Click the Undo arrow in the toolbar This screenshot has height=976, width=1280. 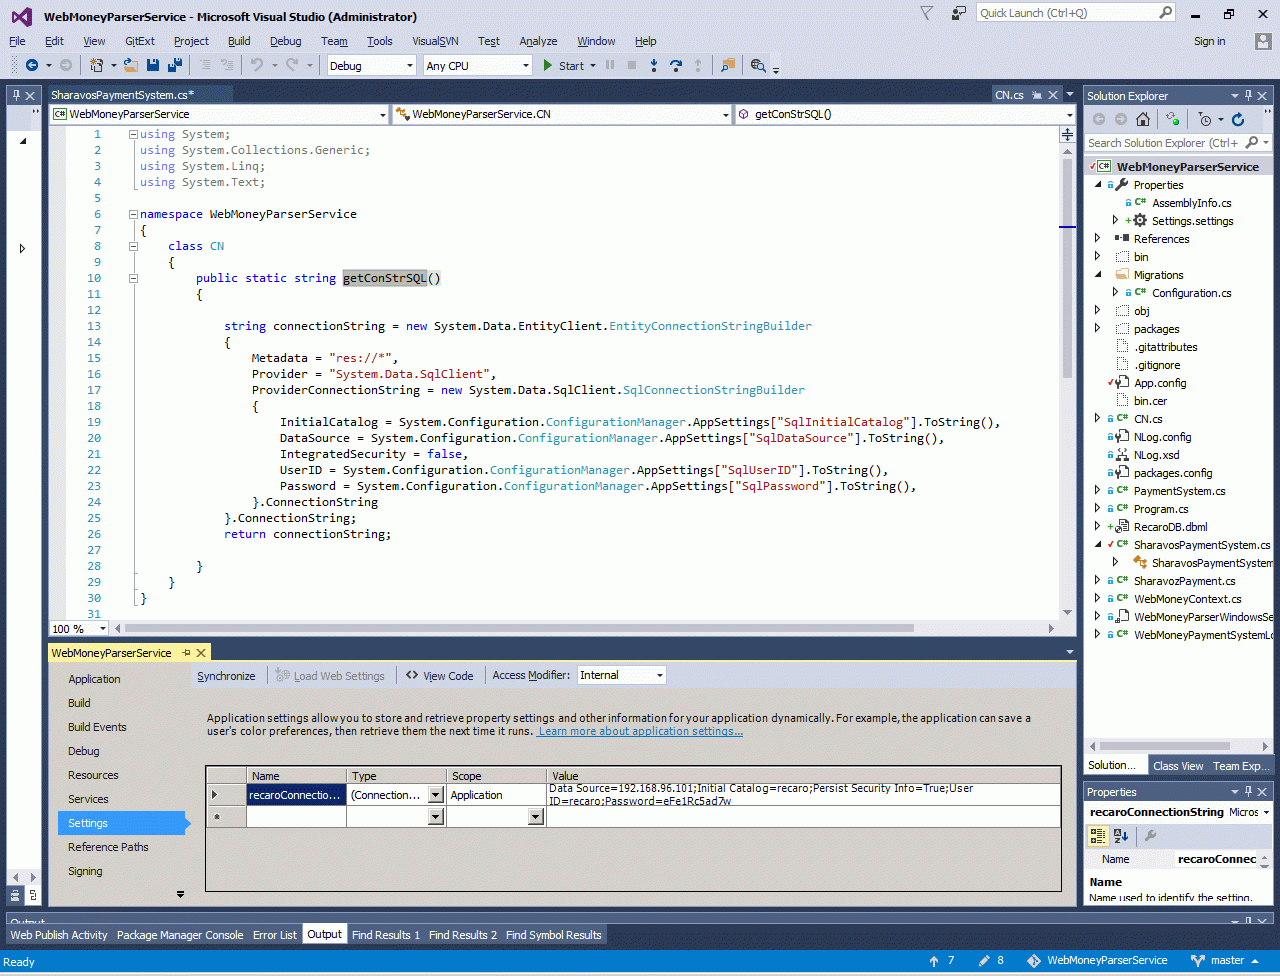click(x=256, y=66)
